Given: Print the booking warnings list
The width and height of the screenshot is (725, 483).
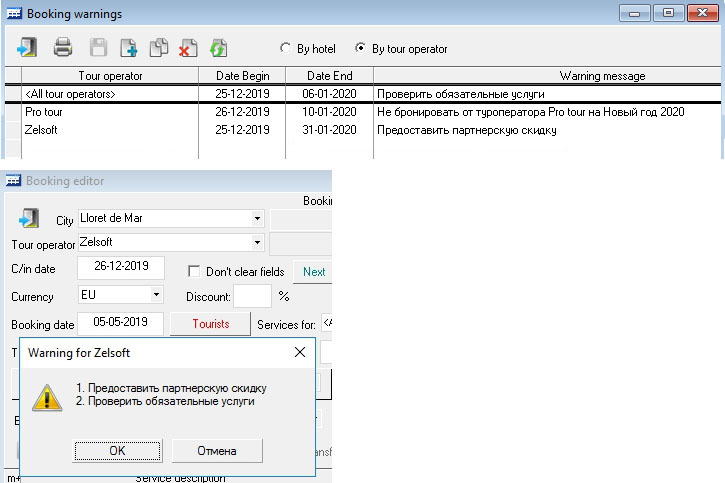Looking at the screenshot, I should tap(63, 47).
